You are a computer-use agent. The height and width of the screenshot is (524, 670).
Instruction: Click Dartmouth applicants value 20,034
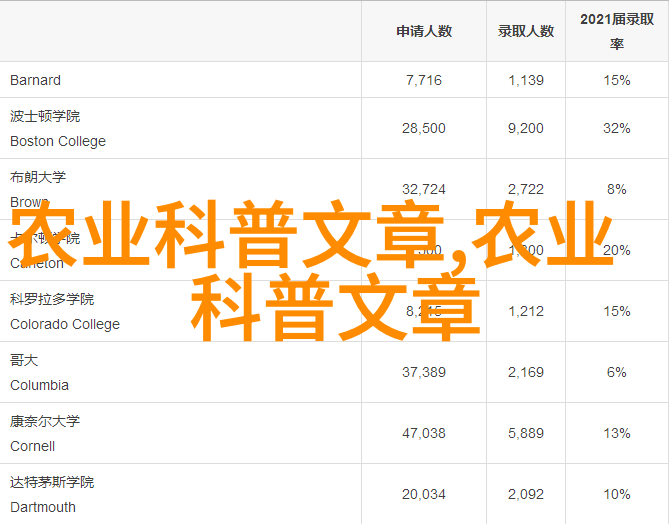pyautogui.click(x=424, y=495)
